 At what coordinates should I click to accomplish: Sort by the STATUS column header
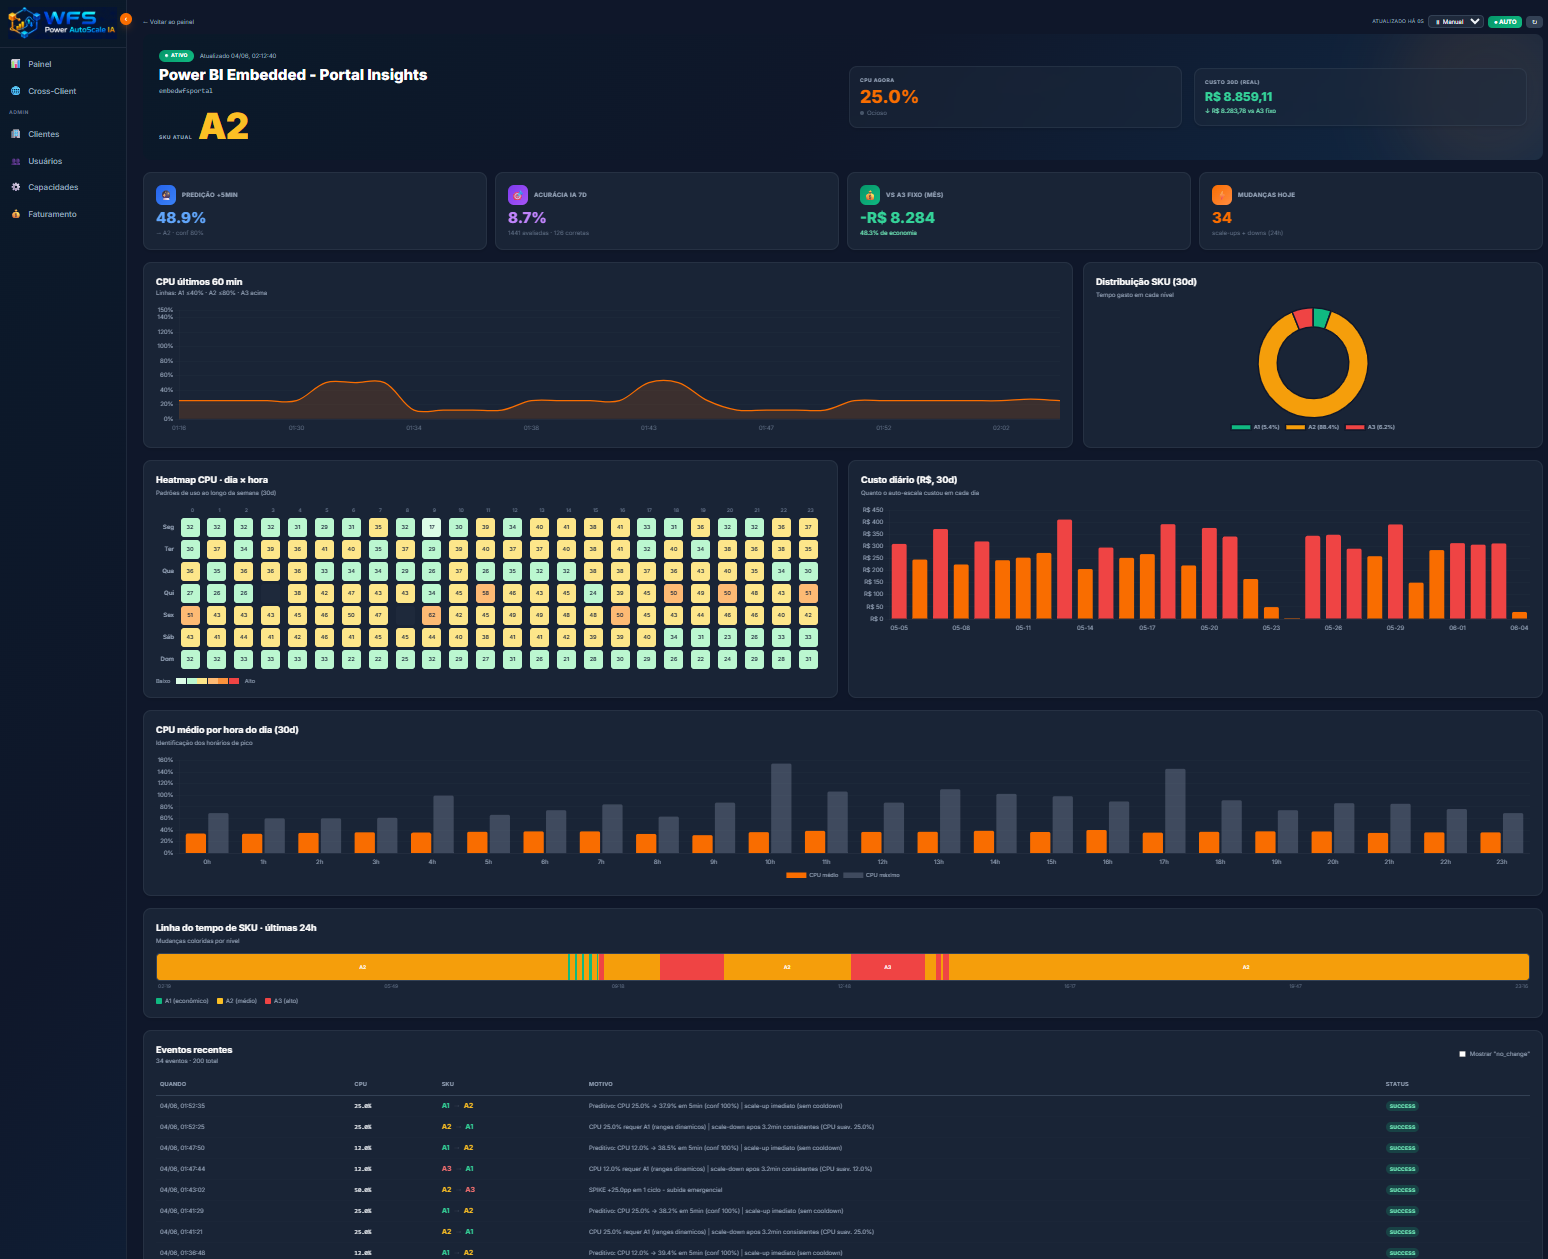[1397, 1084]
